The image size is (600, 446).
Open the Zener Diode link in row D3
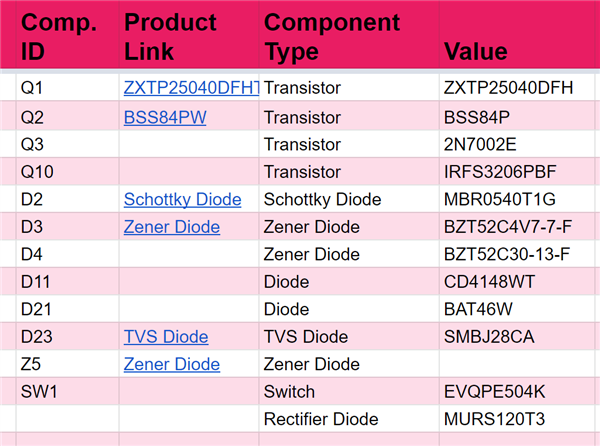(171, 227)
